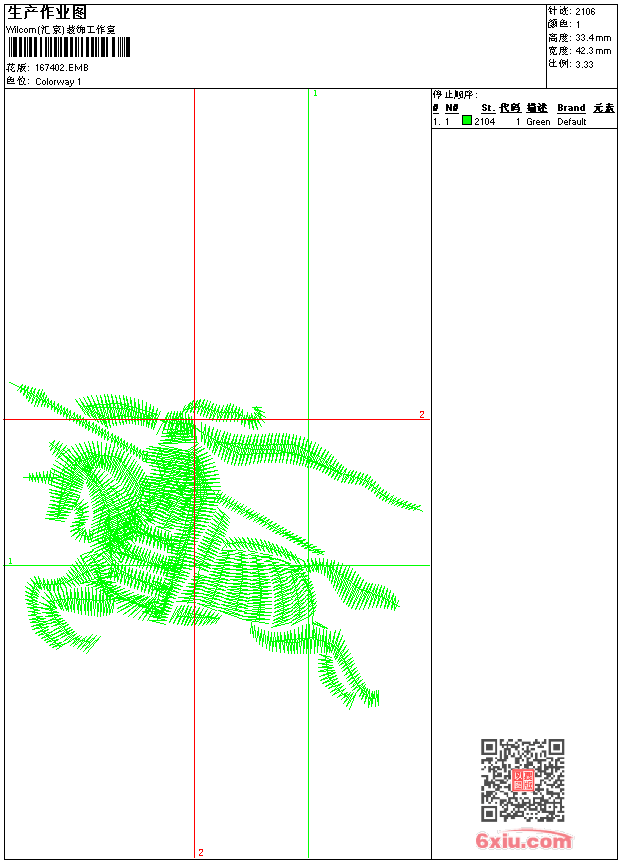Click the Colorway 1 label

(58, 82)
